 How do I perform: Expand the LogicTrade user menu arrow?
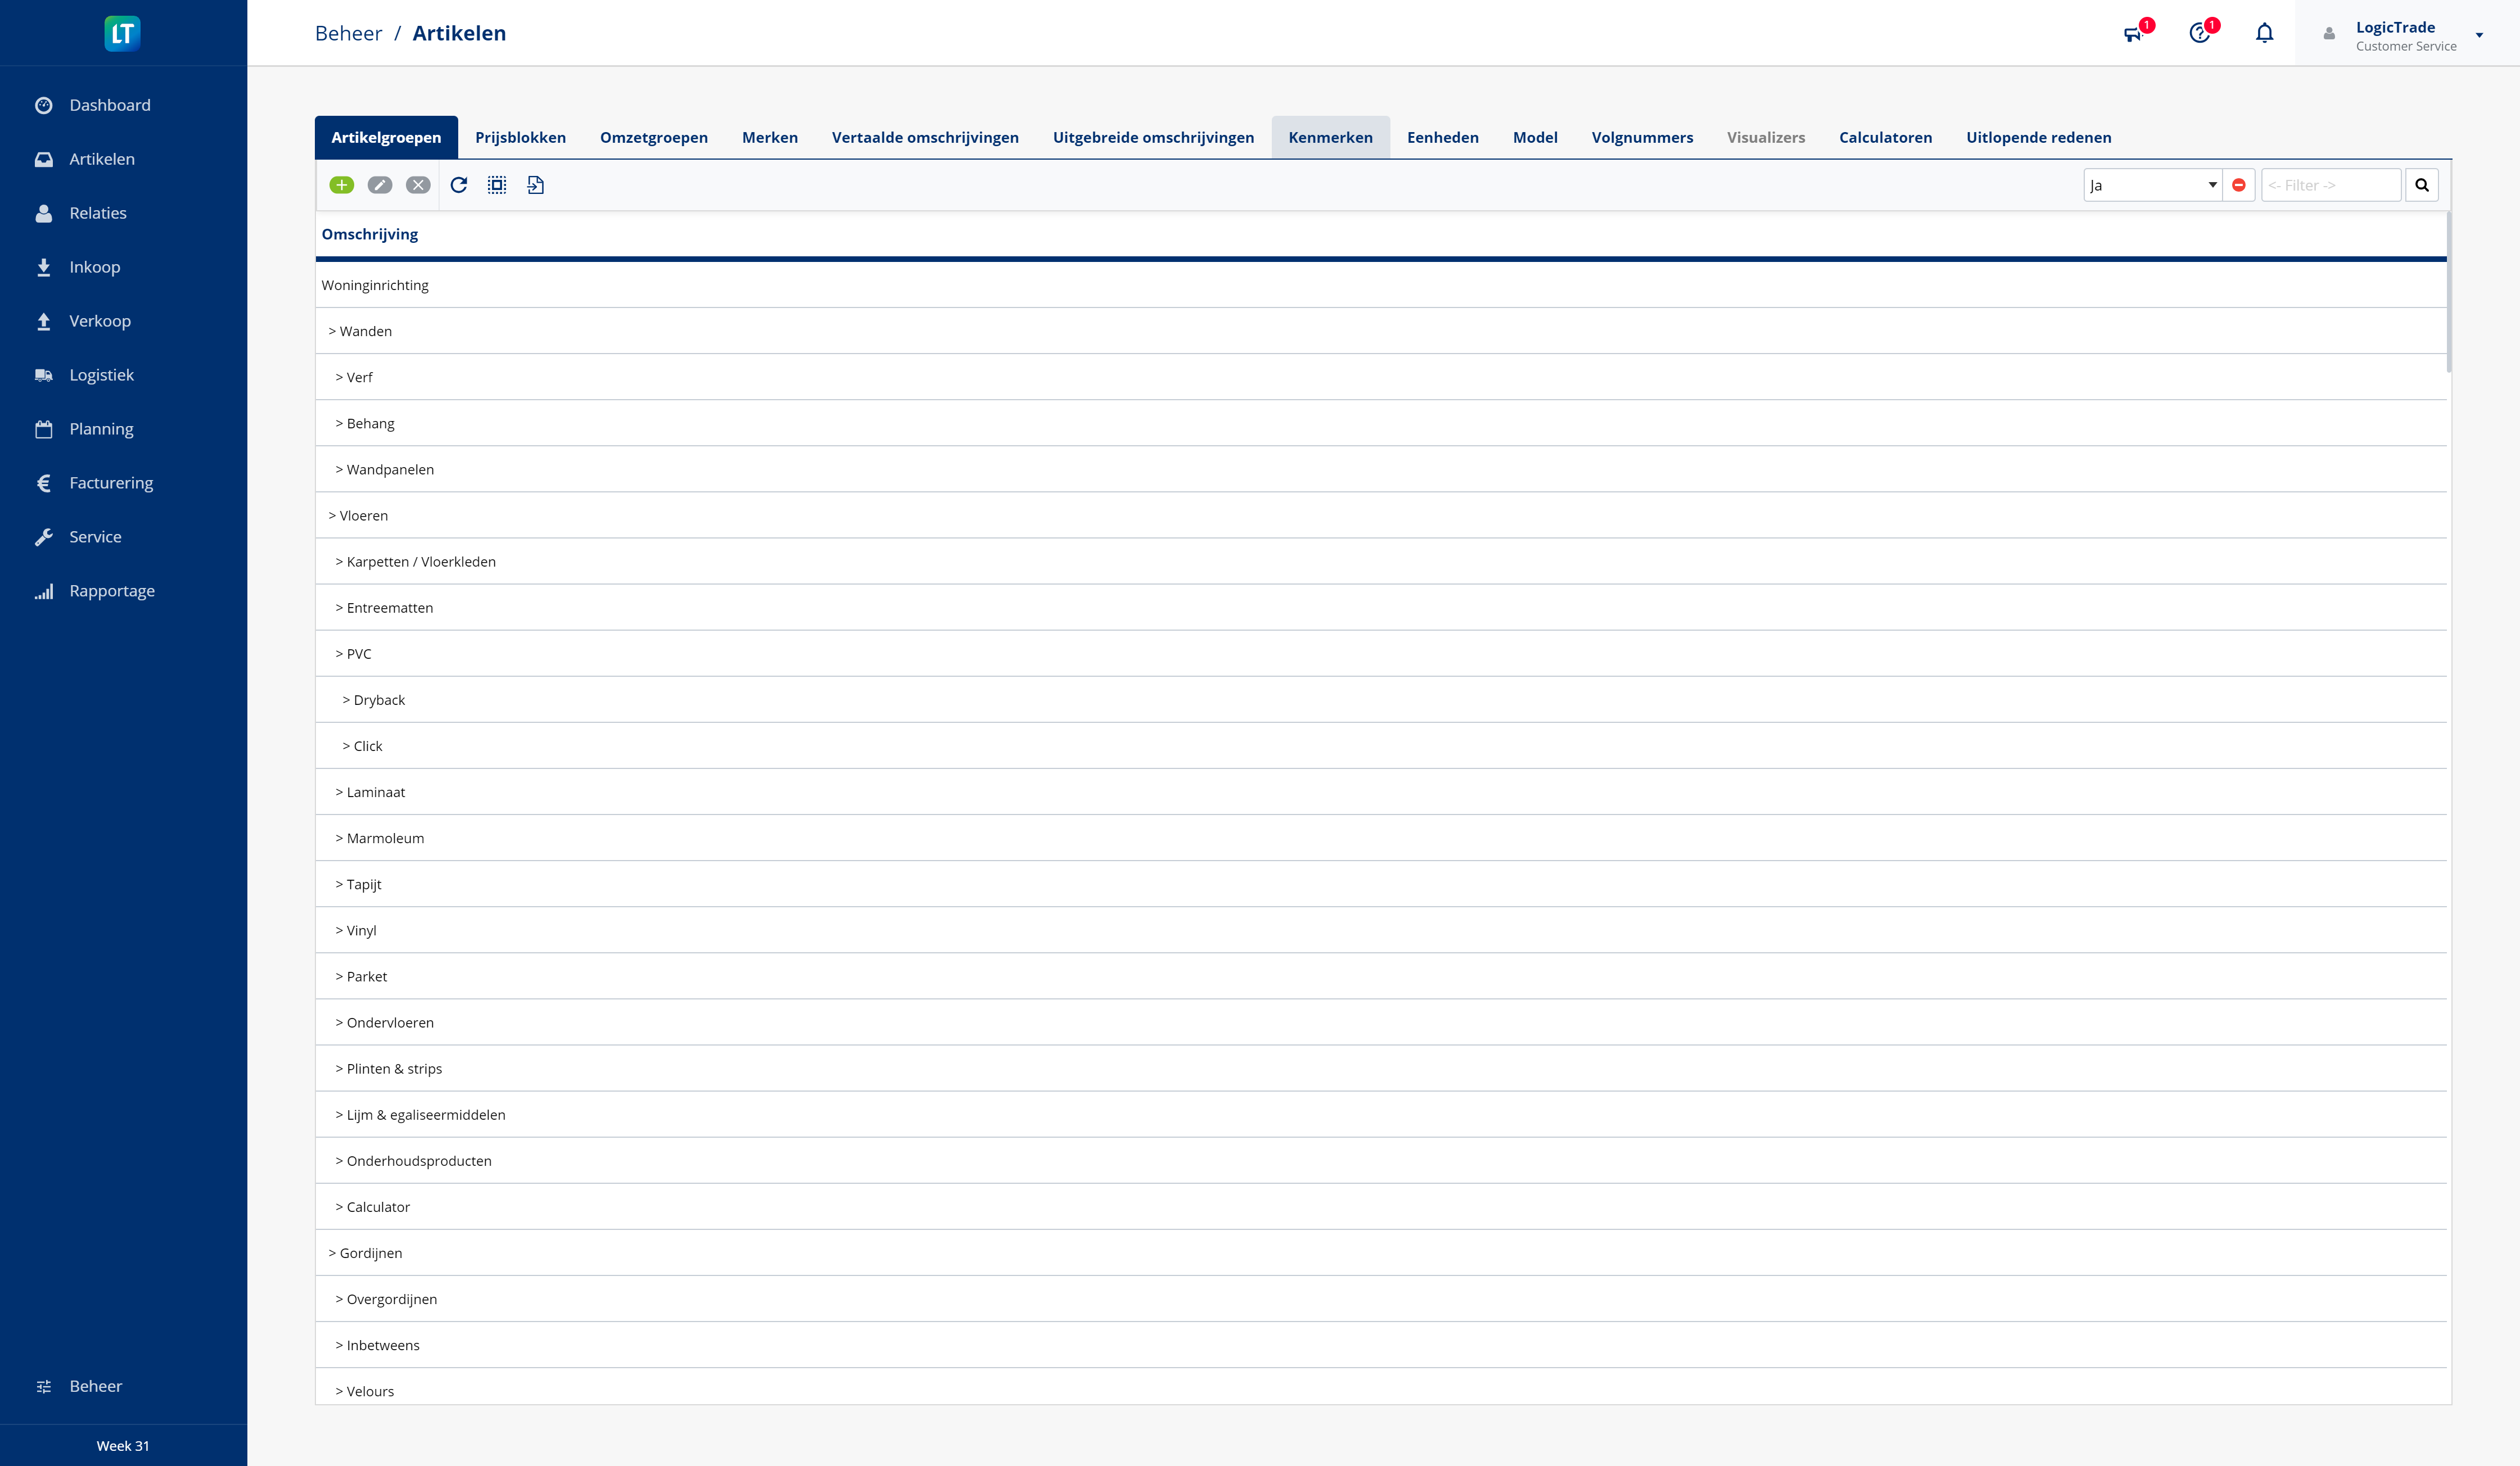tap(2479, 35)
